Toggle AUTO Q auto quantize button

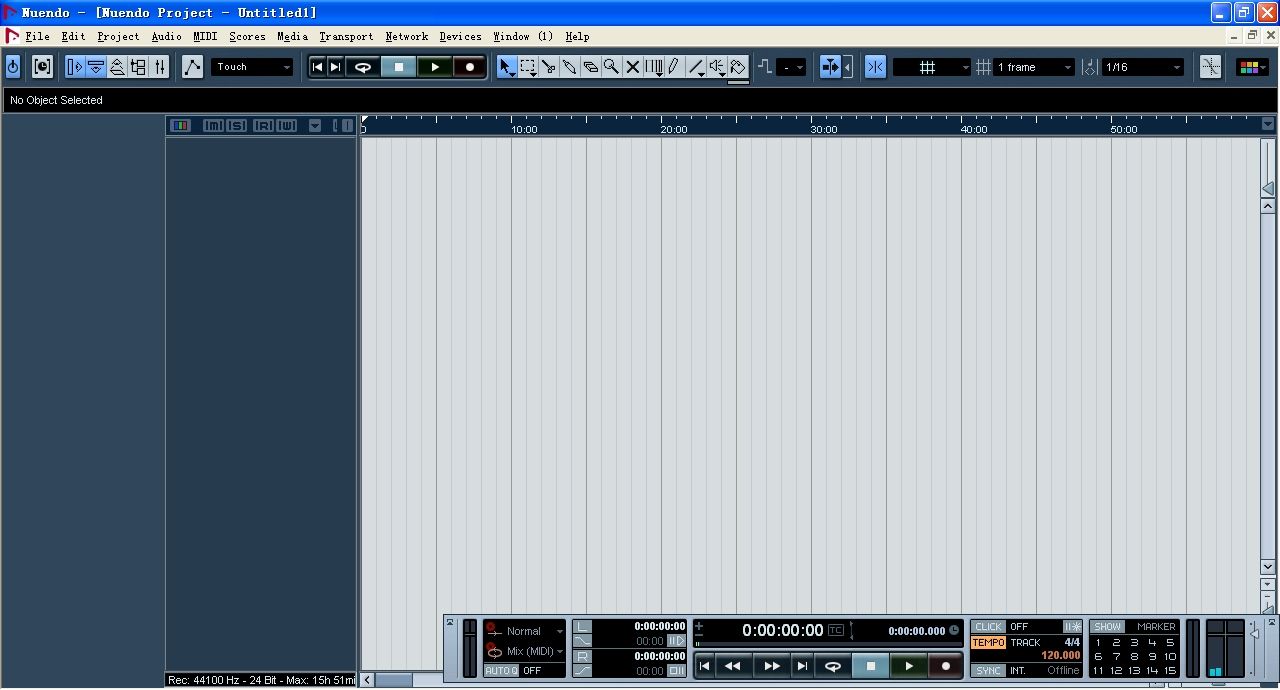501,670
